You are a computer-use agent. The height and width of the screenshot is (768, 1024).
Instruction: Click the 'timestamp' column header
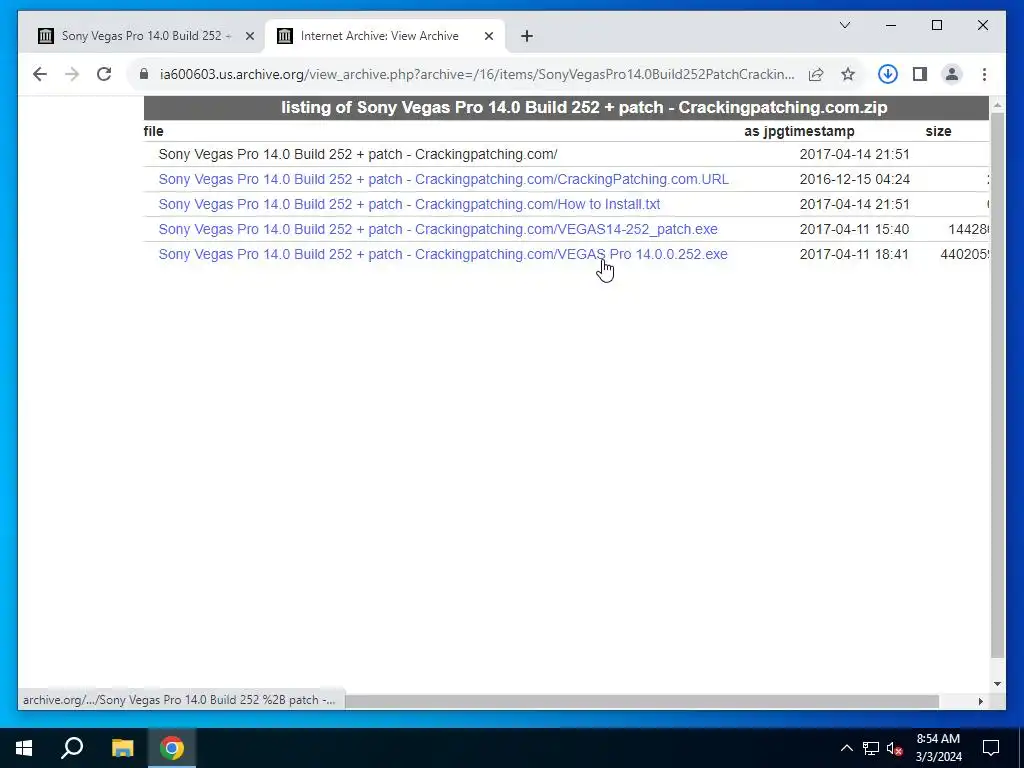819,131
